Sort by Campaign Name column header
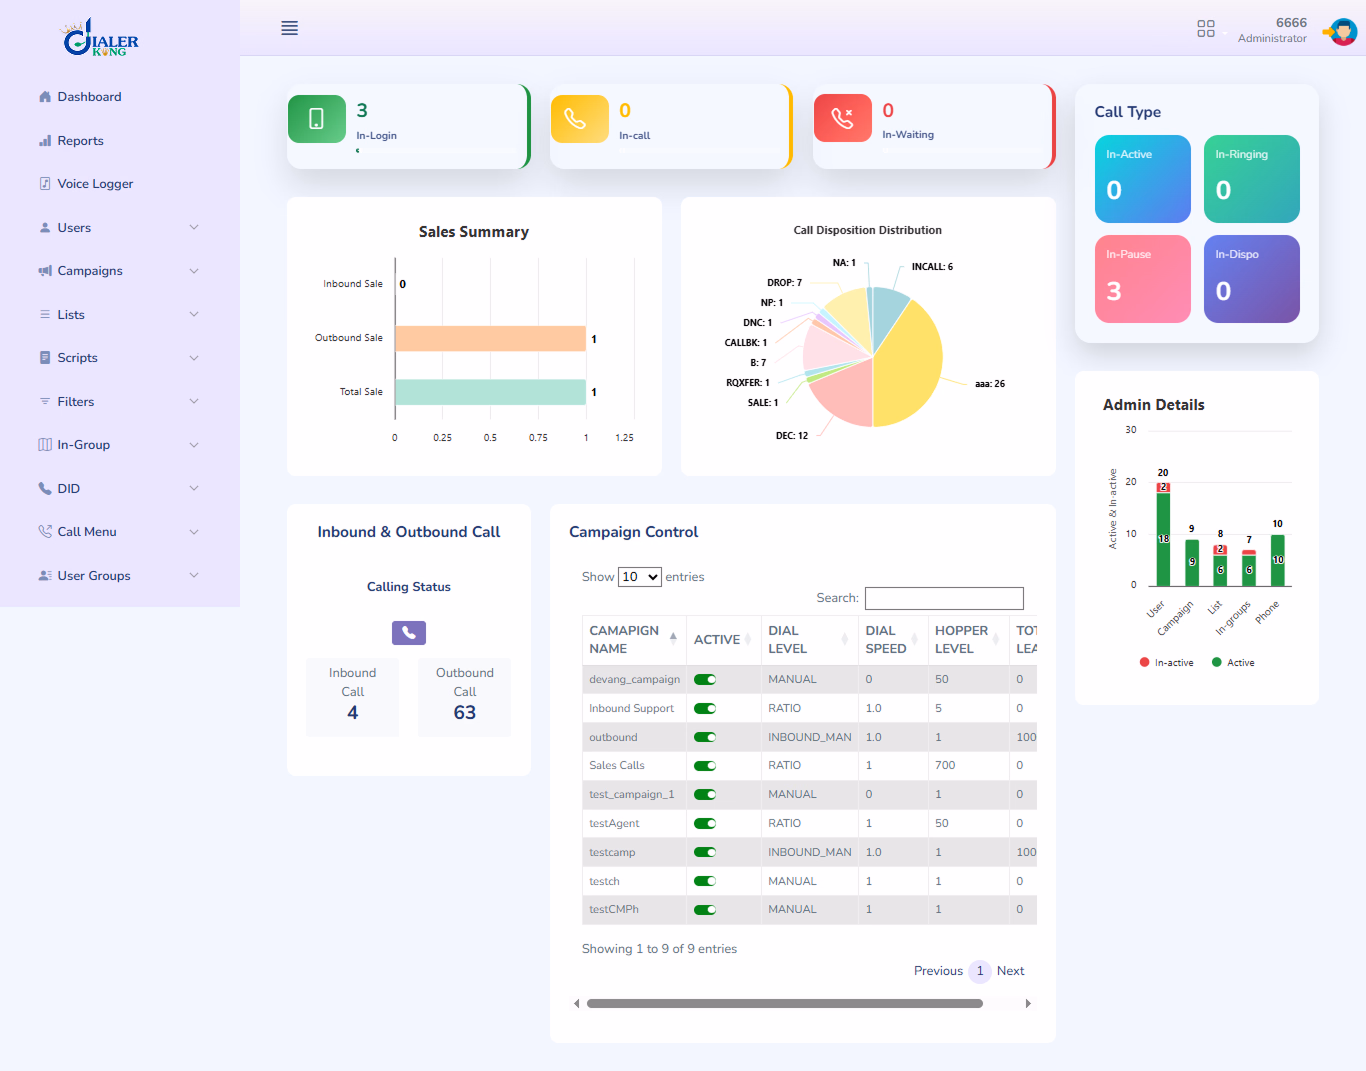Screen dimensions: 1366x1071 click(634, 640)
